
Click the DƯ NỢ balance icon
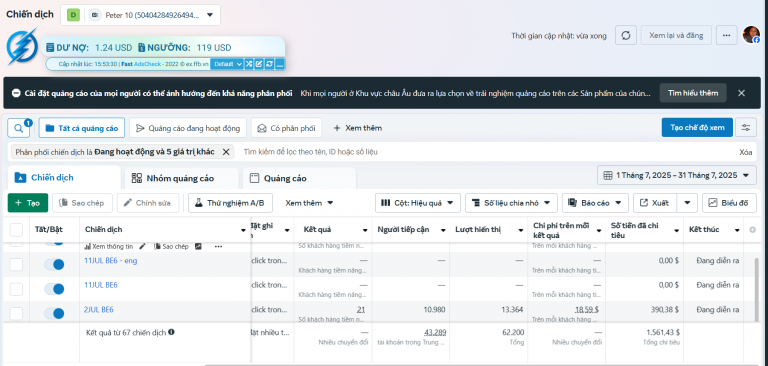click(x=50, y=48)
